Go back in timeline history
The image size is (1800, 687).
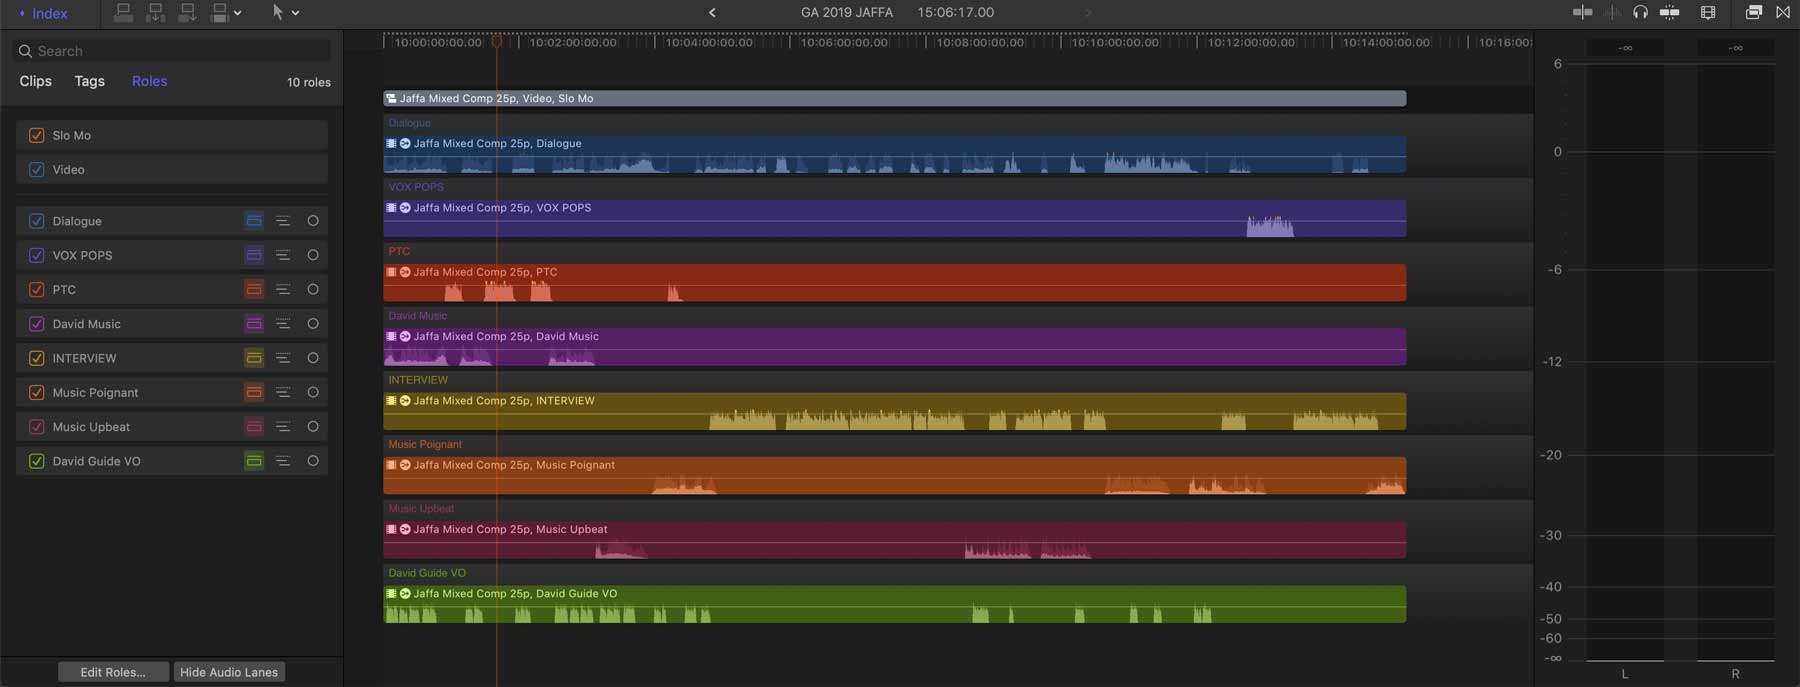712,13
